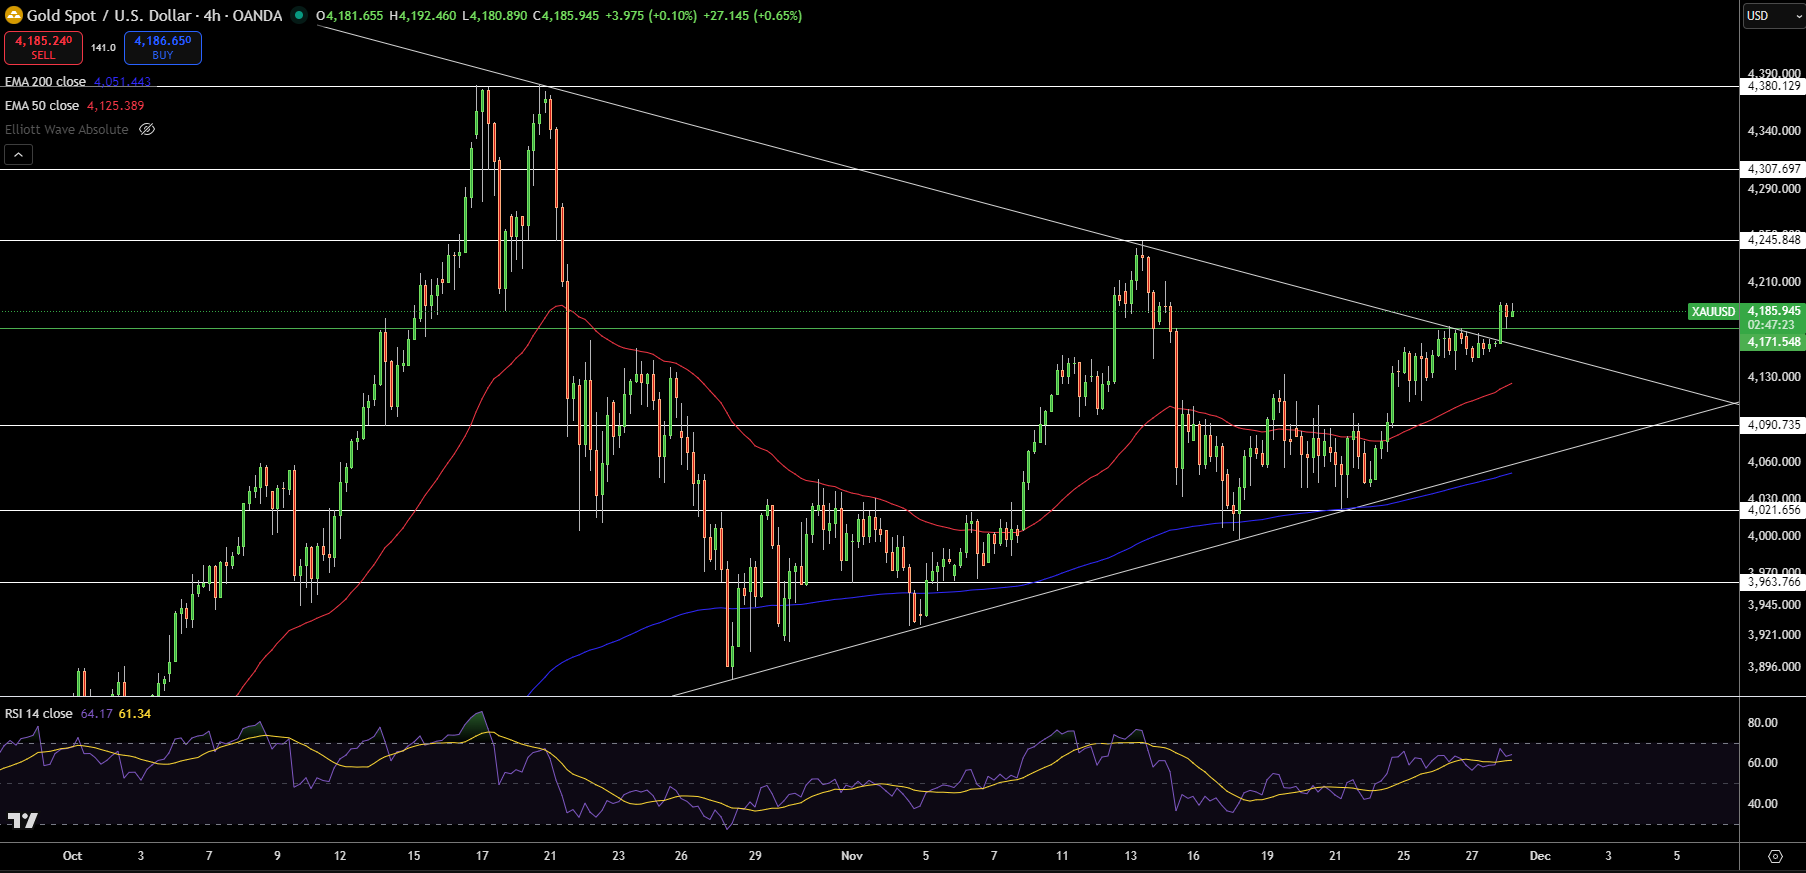Click the Oct label on time axis
The image size is (1806, 873).
pyautogui.click(x=72, y=856)
